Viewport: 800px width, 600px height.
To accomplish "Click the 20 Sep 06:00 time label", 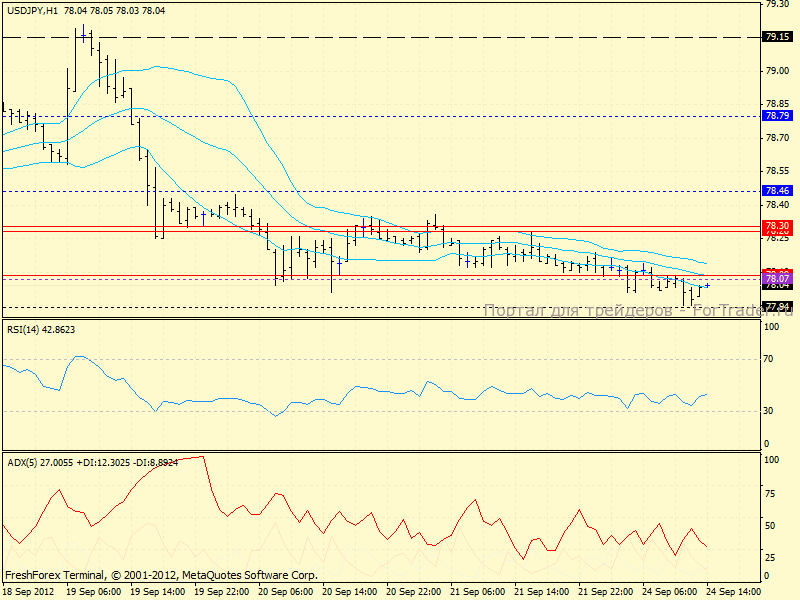I will pyautogui.click(x=288, y=591).
